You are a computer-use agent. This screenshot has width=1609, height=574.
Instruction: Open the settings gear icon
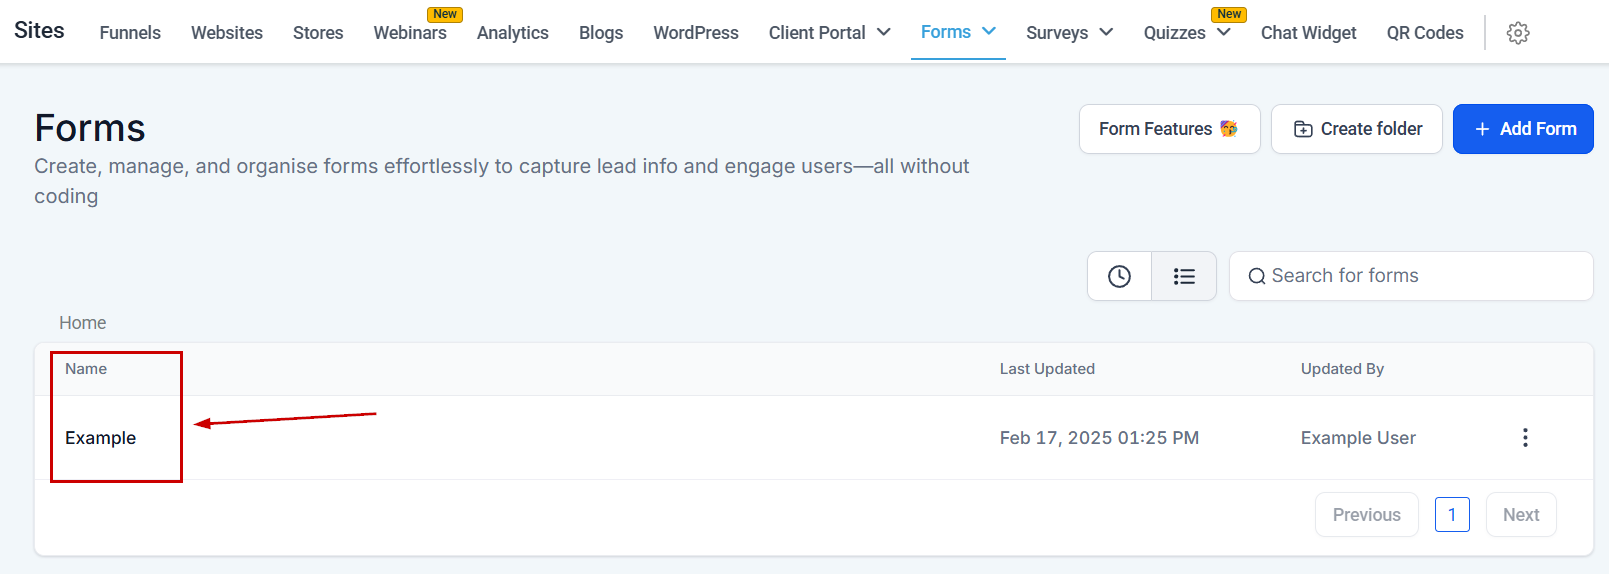1517,33
